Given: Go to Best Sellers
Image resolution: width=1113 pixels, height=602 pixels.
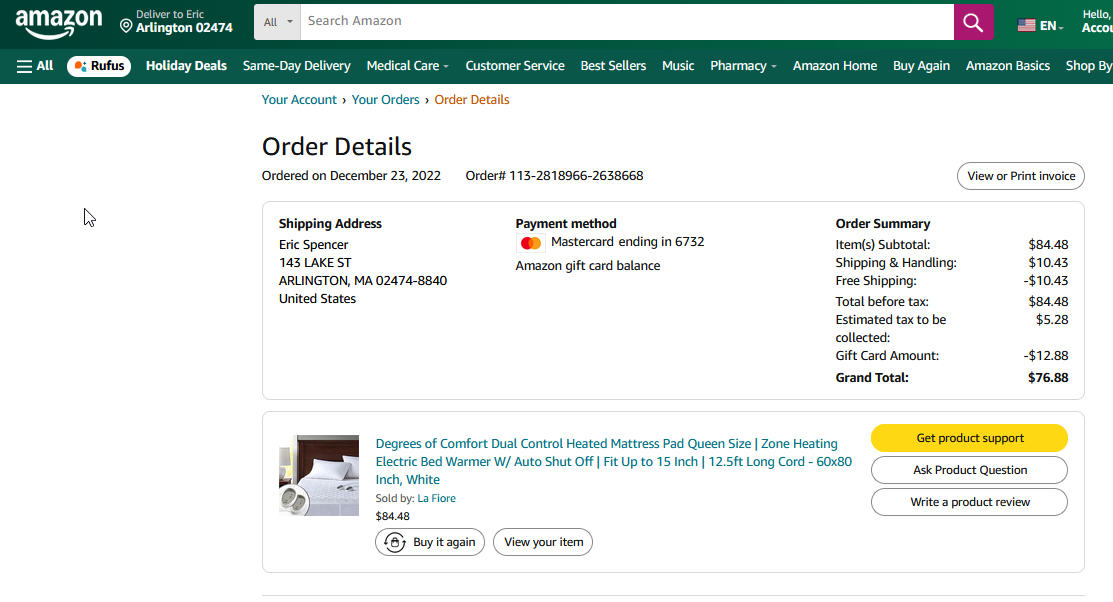Looking at the screenshot, I should [x=613, y=66].
